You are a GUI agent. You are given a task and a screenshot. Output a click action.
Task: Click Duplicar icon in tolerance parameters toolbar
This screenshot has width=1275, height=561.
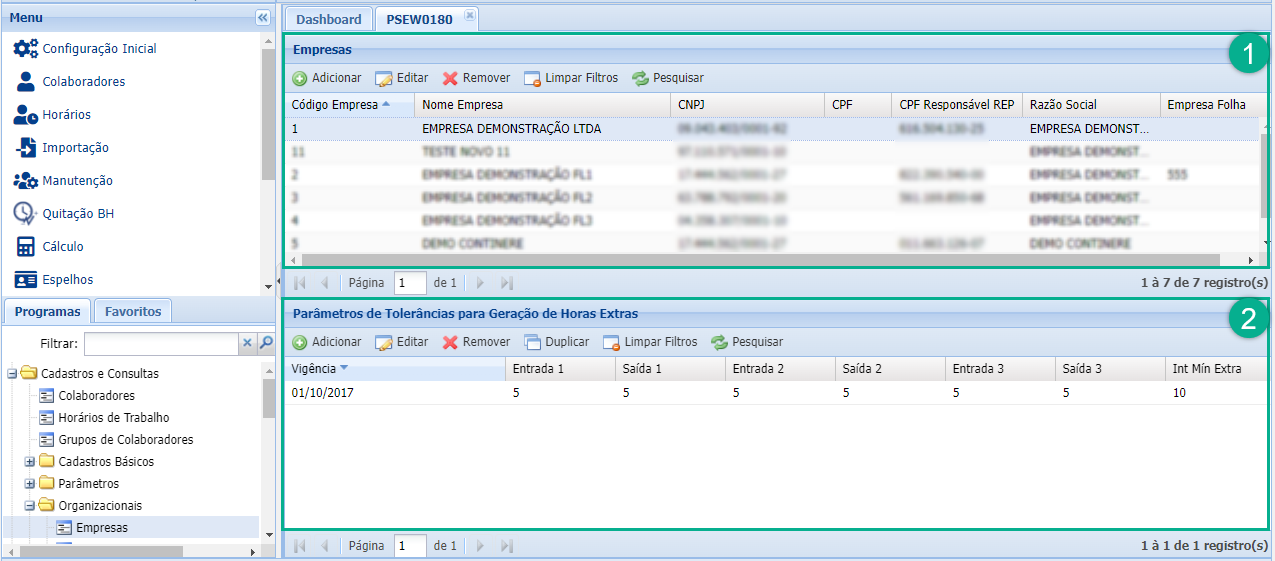(x=533, y=342)
